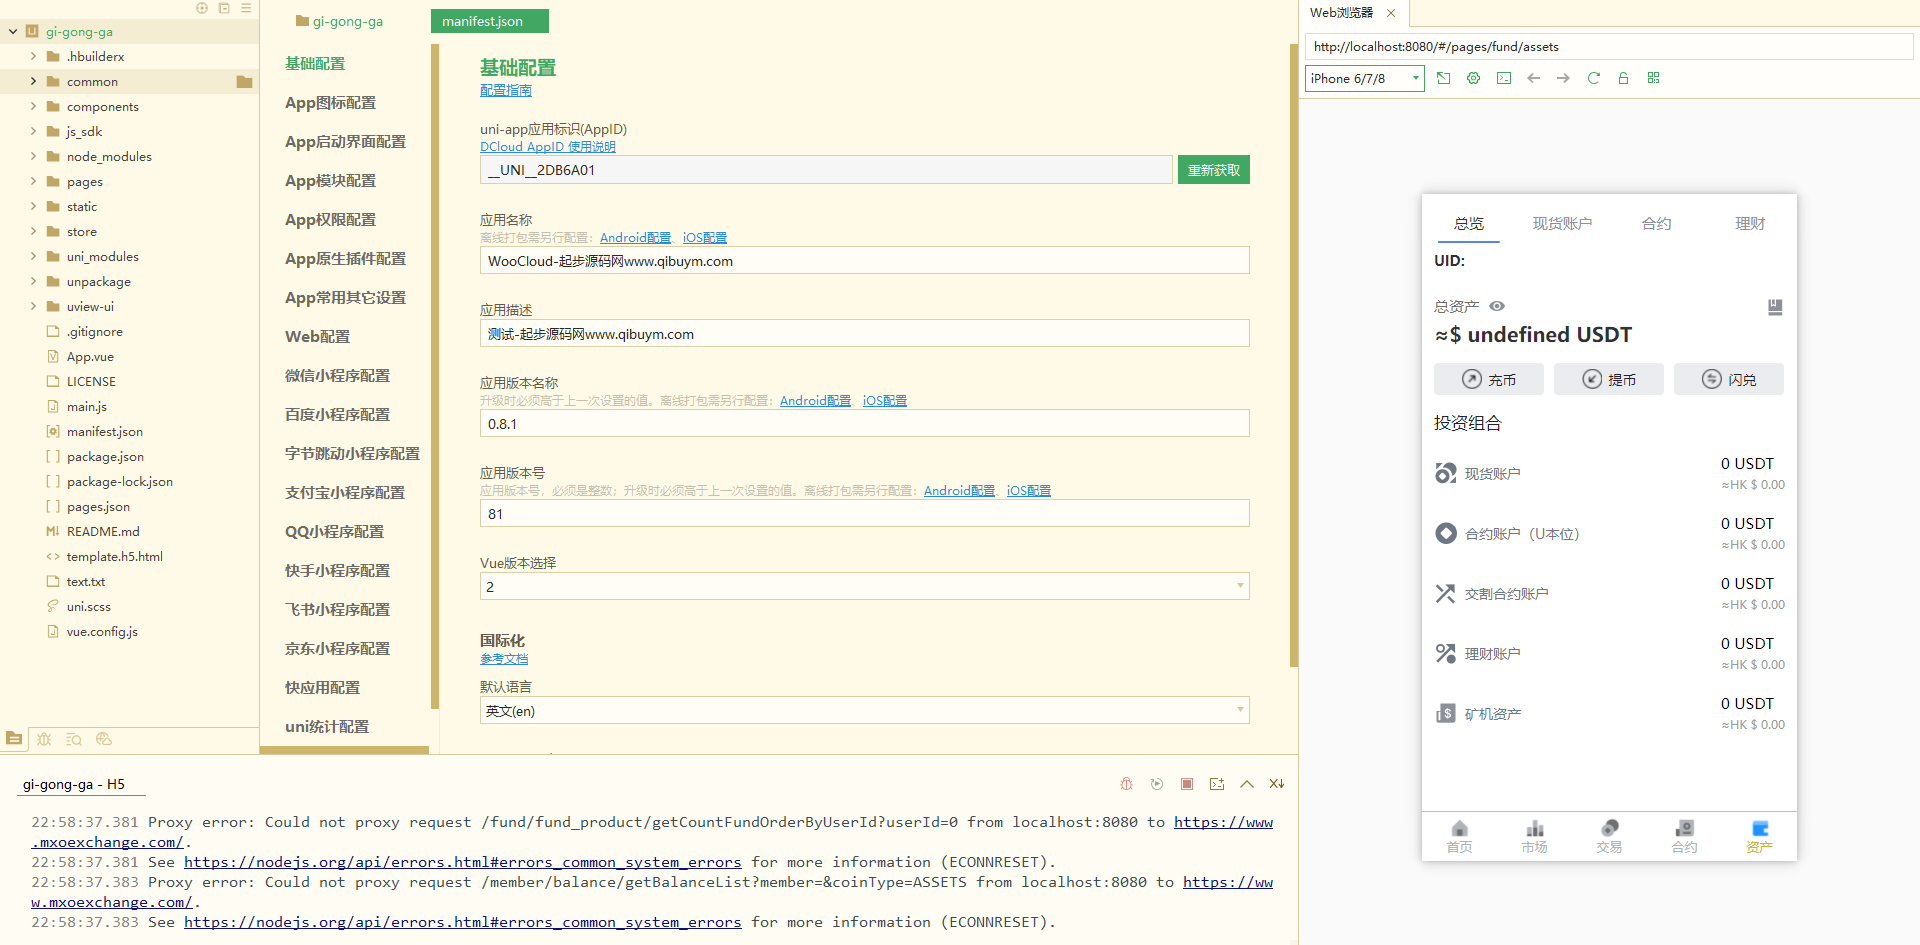The image size is (1920, 945).
Task: Click the refresh icon in Web browser toolbar
Action: (1593, 78)
